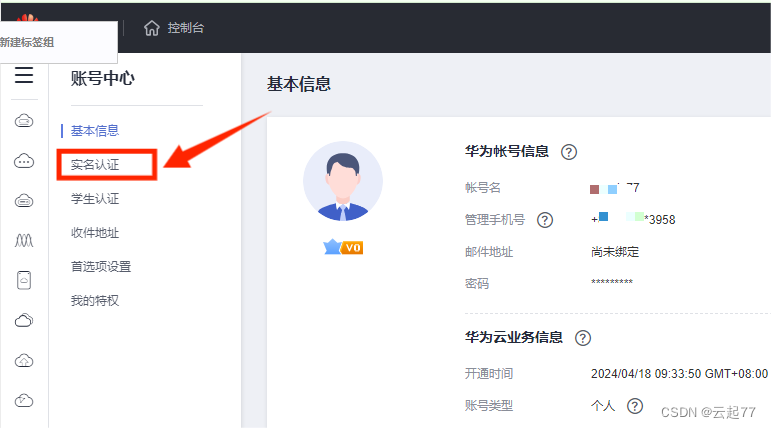Image resolution: width=771 pixels, height=428 pixels.
Task: Open 首选项设置 menu item
Action: 101,267
